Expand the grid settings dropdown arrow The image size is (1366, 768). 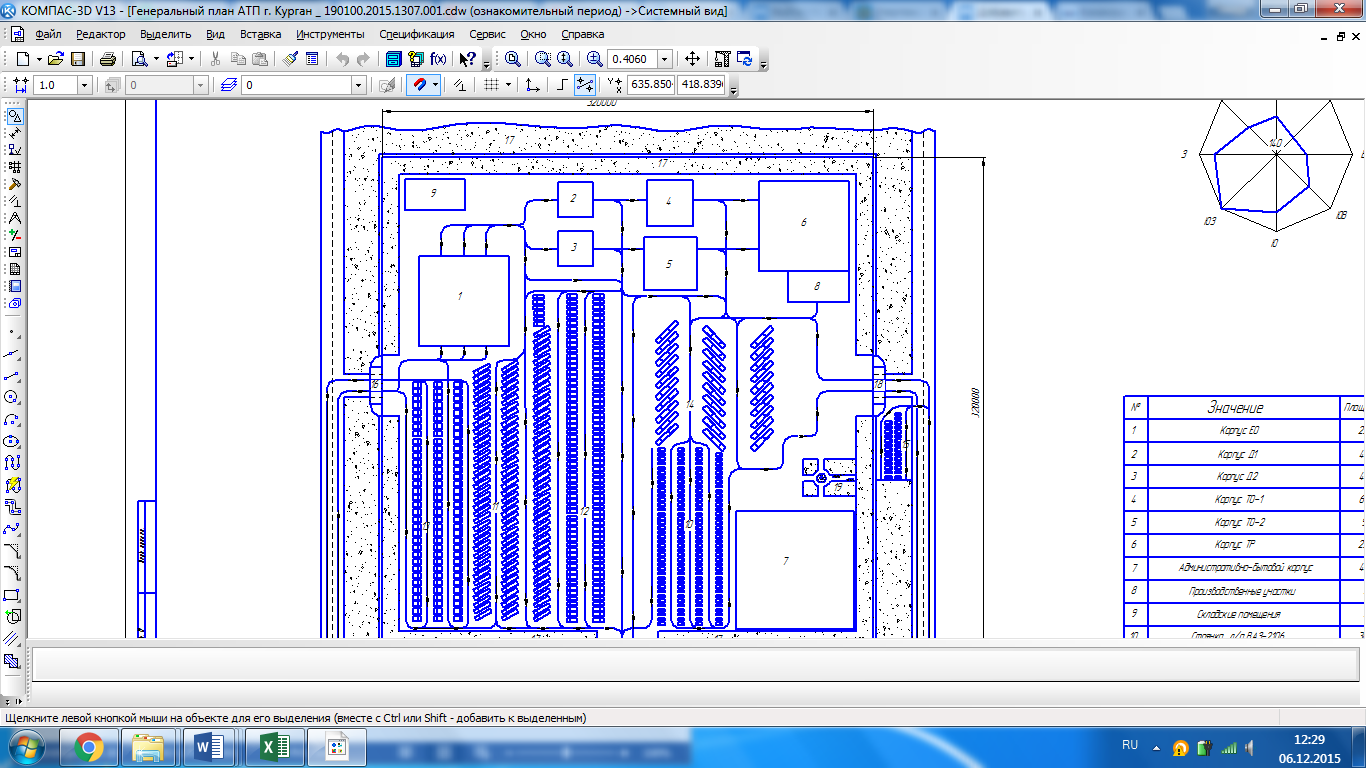click(x=508, y=85)
